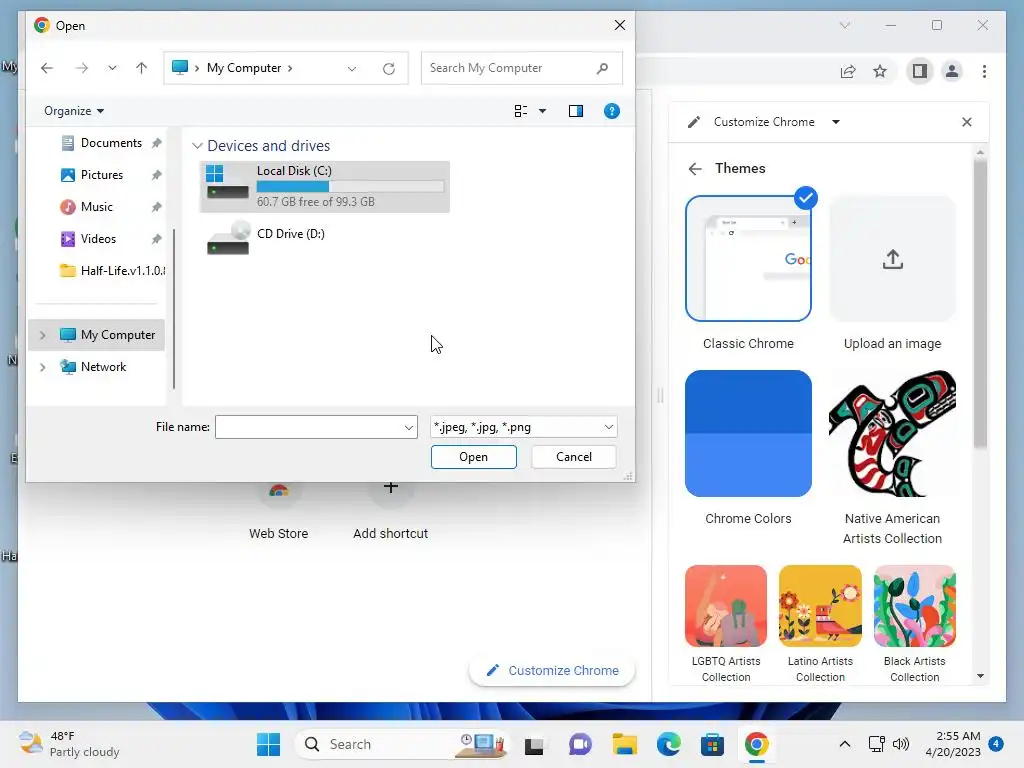Open Chrome three-dot menu
This screenshot has width=1024, height=768.
tap(984, 71)
